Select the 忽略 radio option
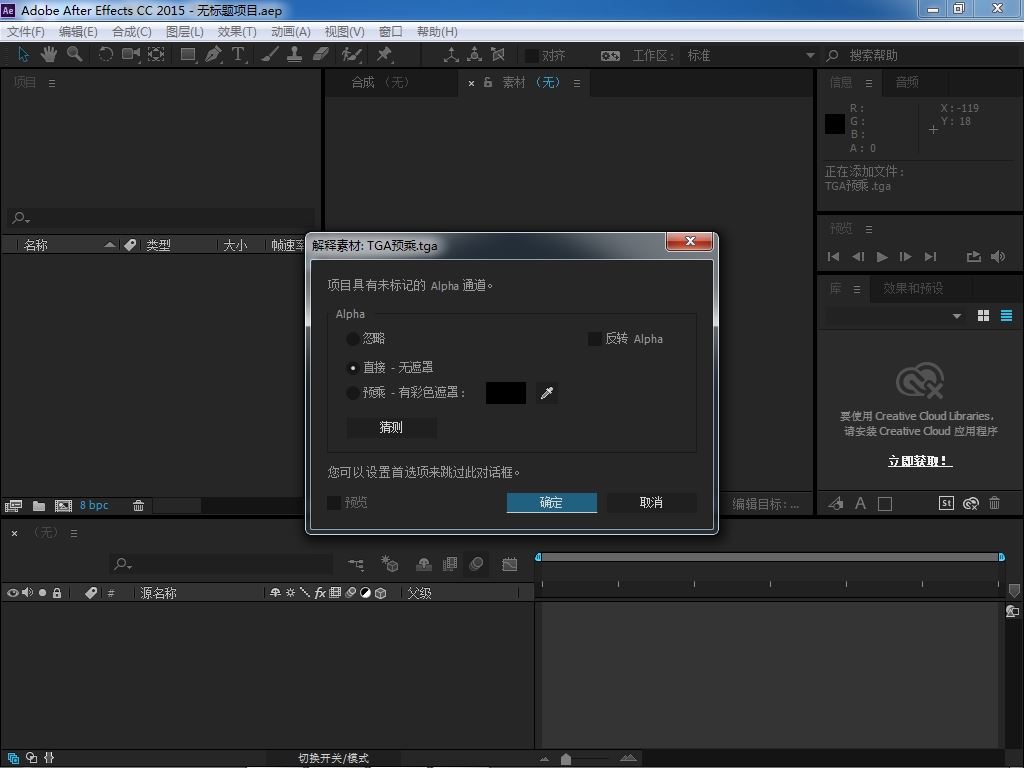The width and height of the screenshot is (1024, 768). (x=353, y=338)
